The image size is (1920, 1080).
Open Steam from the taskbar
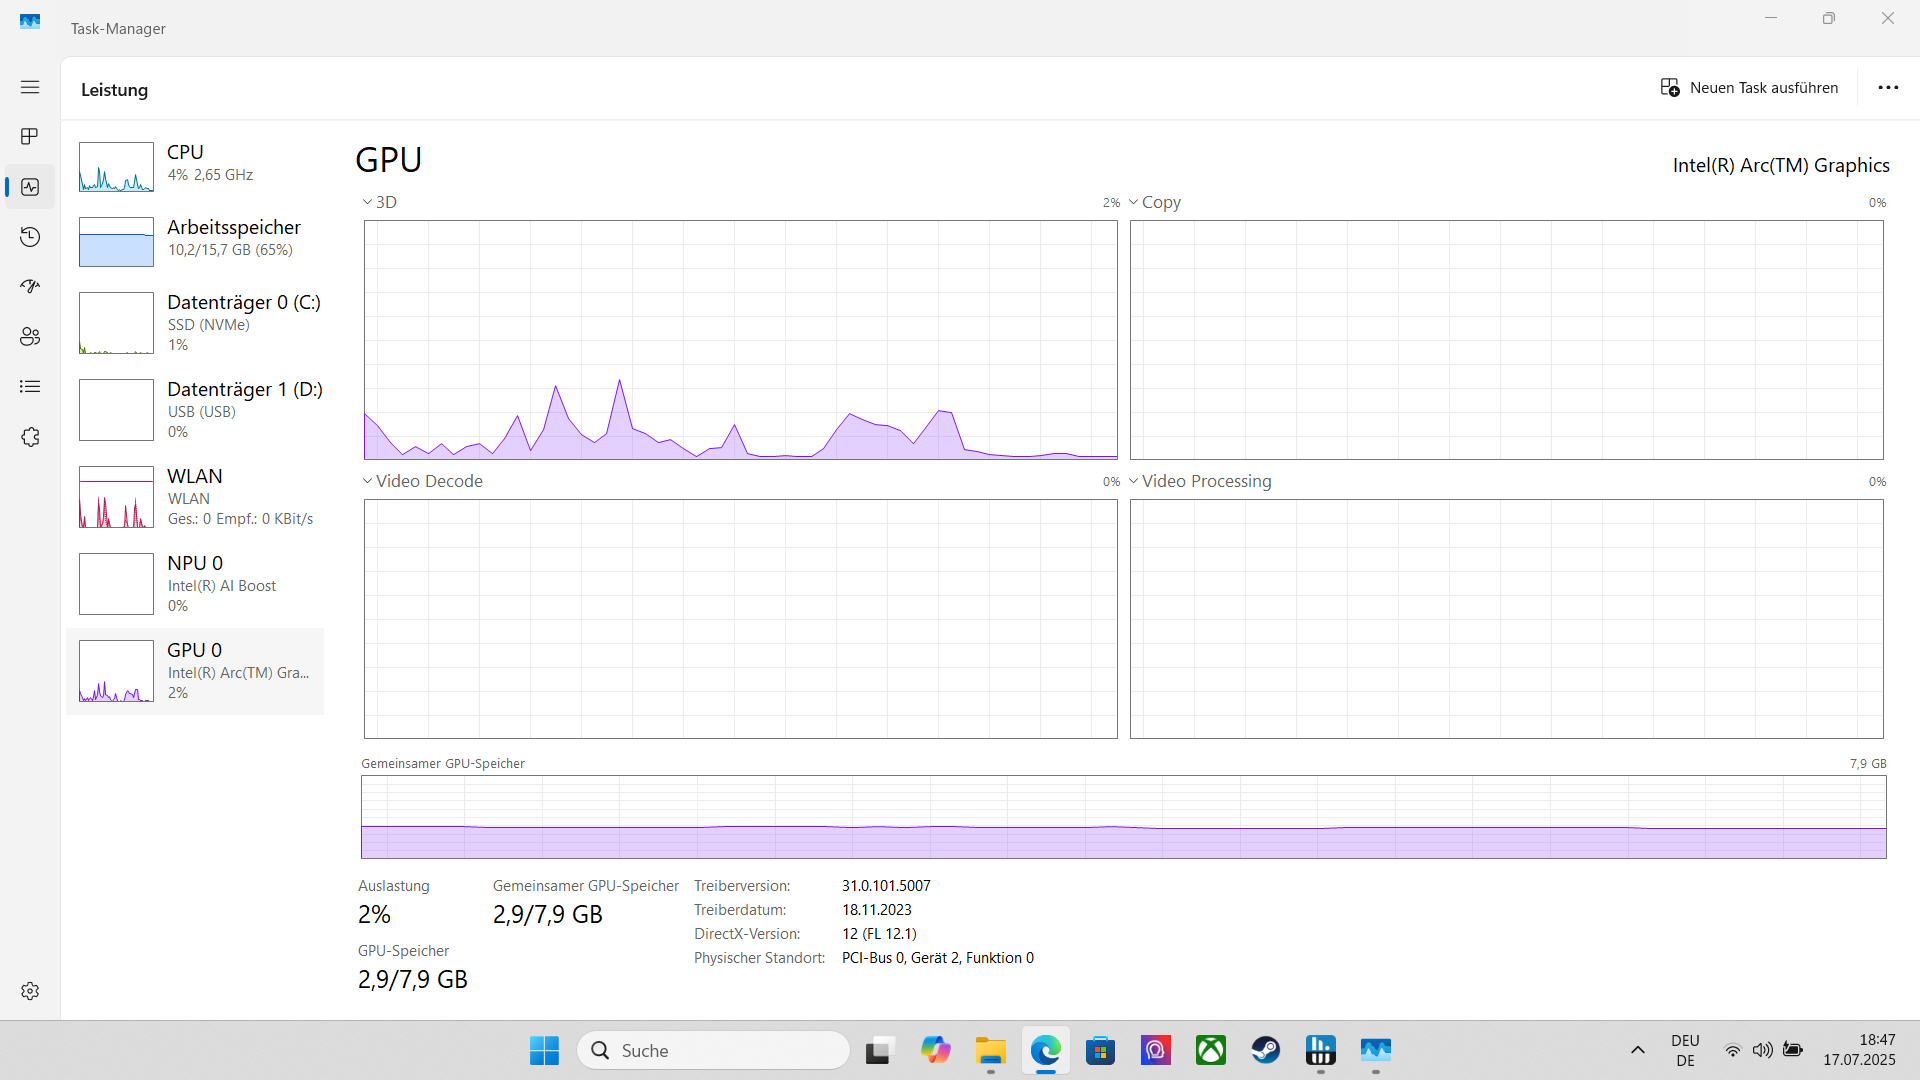tap(1265, 1050)
